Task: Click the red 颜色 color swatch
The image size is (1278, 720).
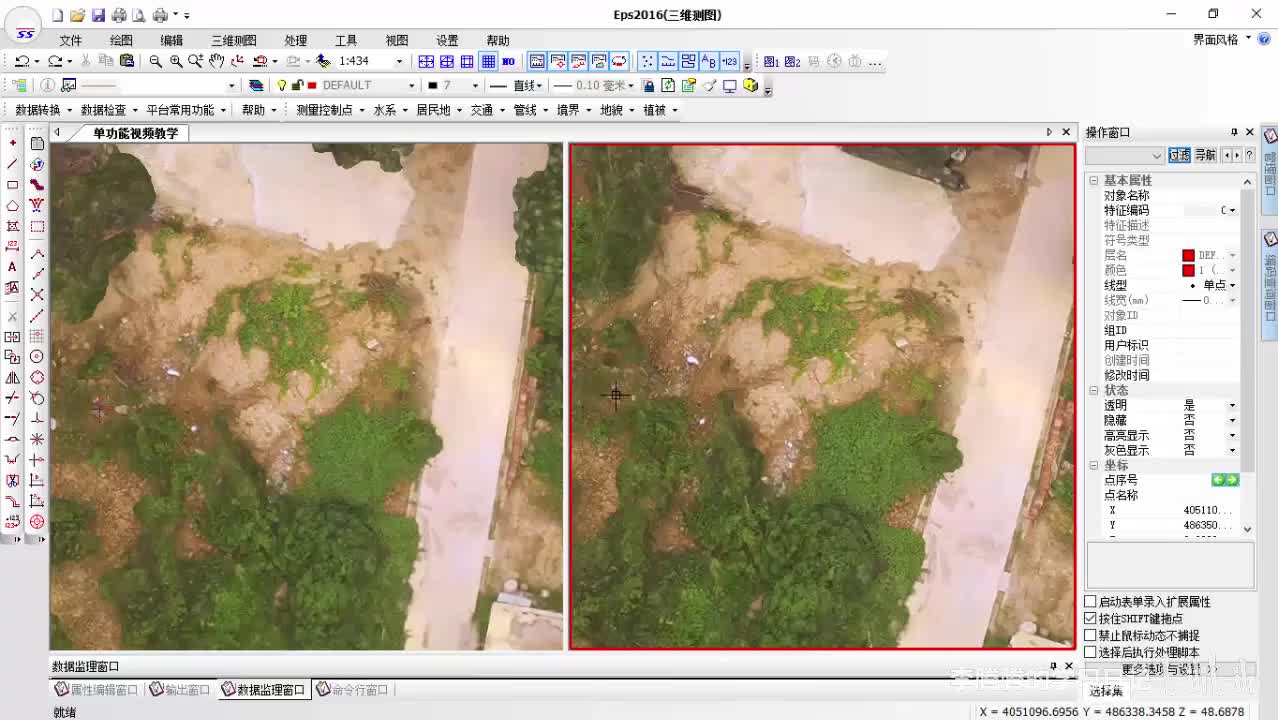Action: 1188,270
